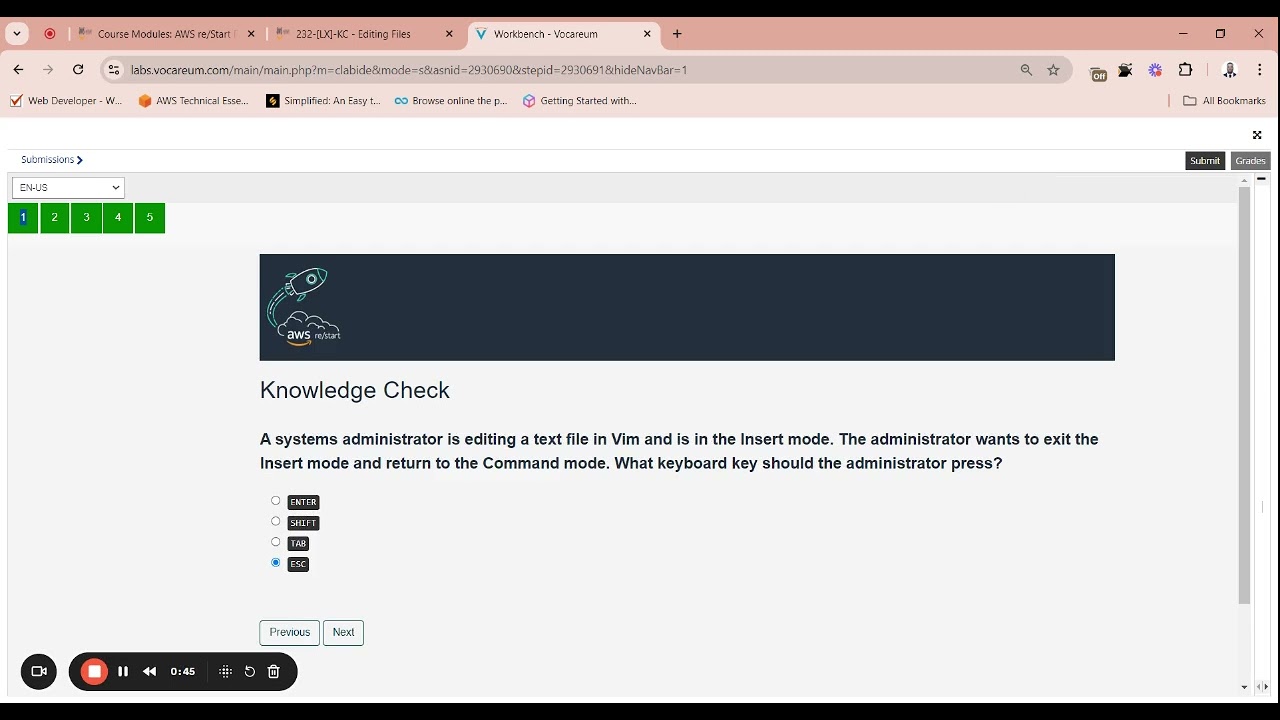Image resolution: width=1280 pixels, height=720 pixels.
Task: Stop the screen recording
Action: [95, 672]
